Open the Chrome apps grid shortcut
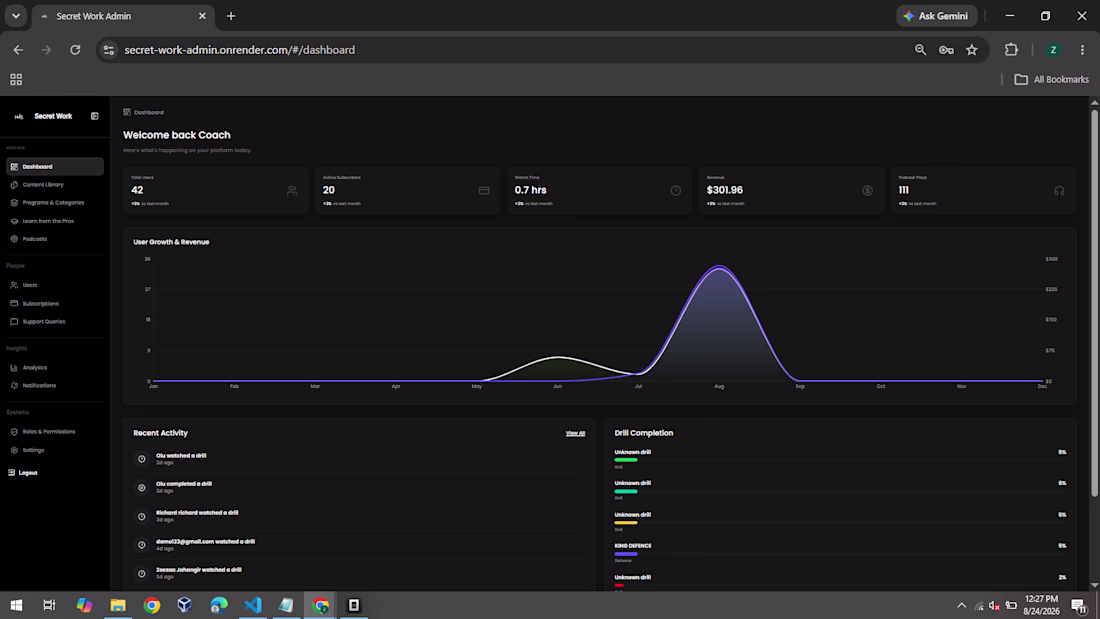1100x619 pixels. (x=16, y=79)
